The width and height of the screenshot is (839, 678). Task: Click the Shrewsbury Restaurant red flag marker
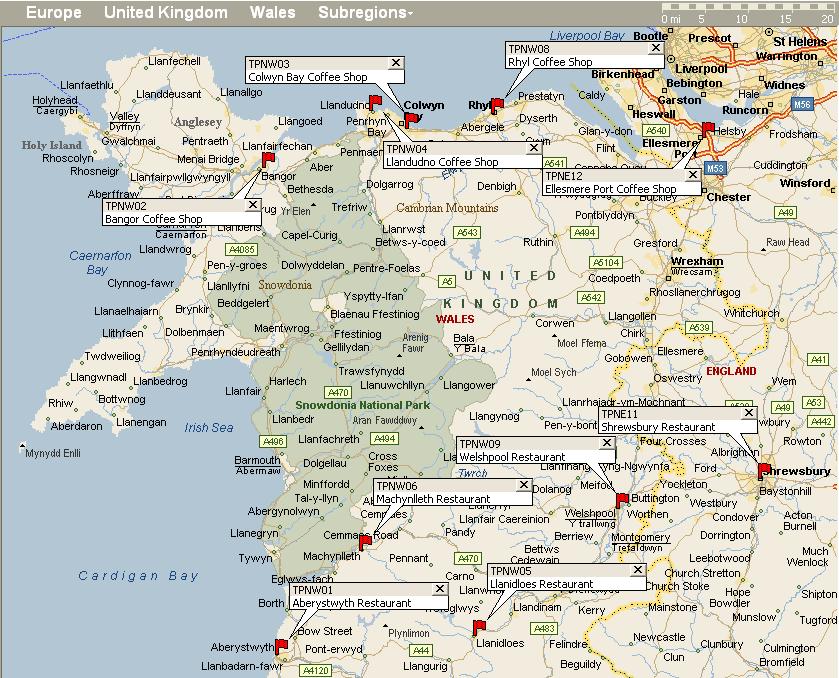pyautogui.click(x=765, y=470)
